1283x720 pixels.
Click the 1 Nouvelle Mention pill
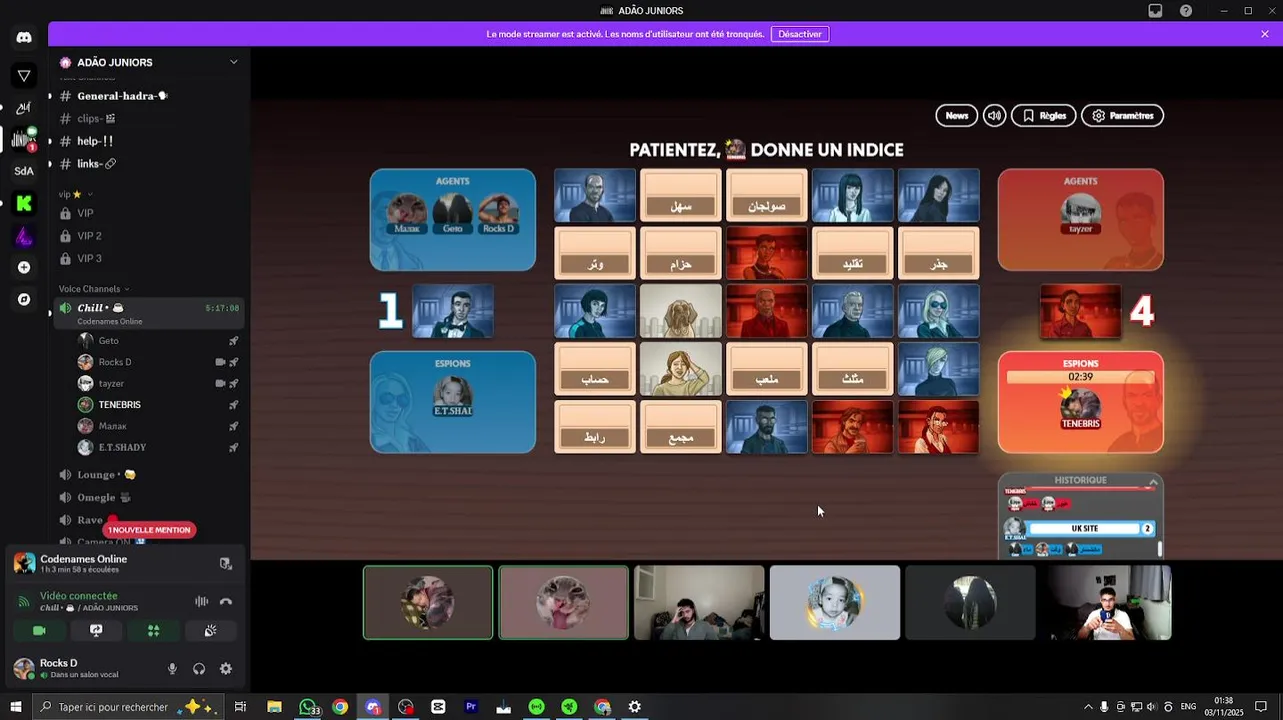[x=149, y=530]
